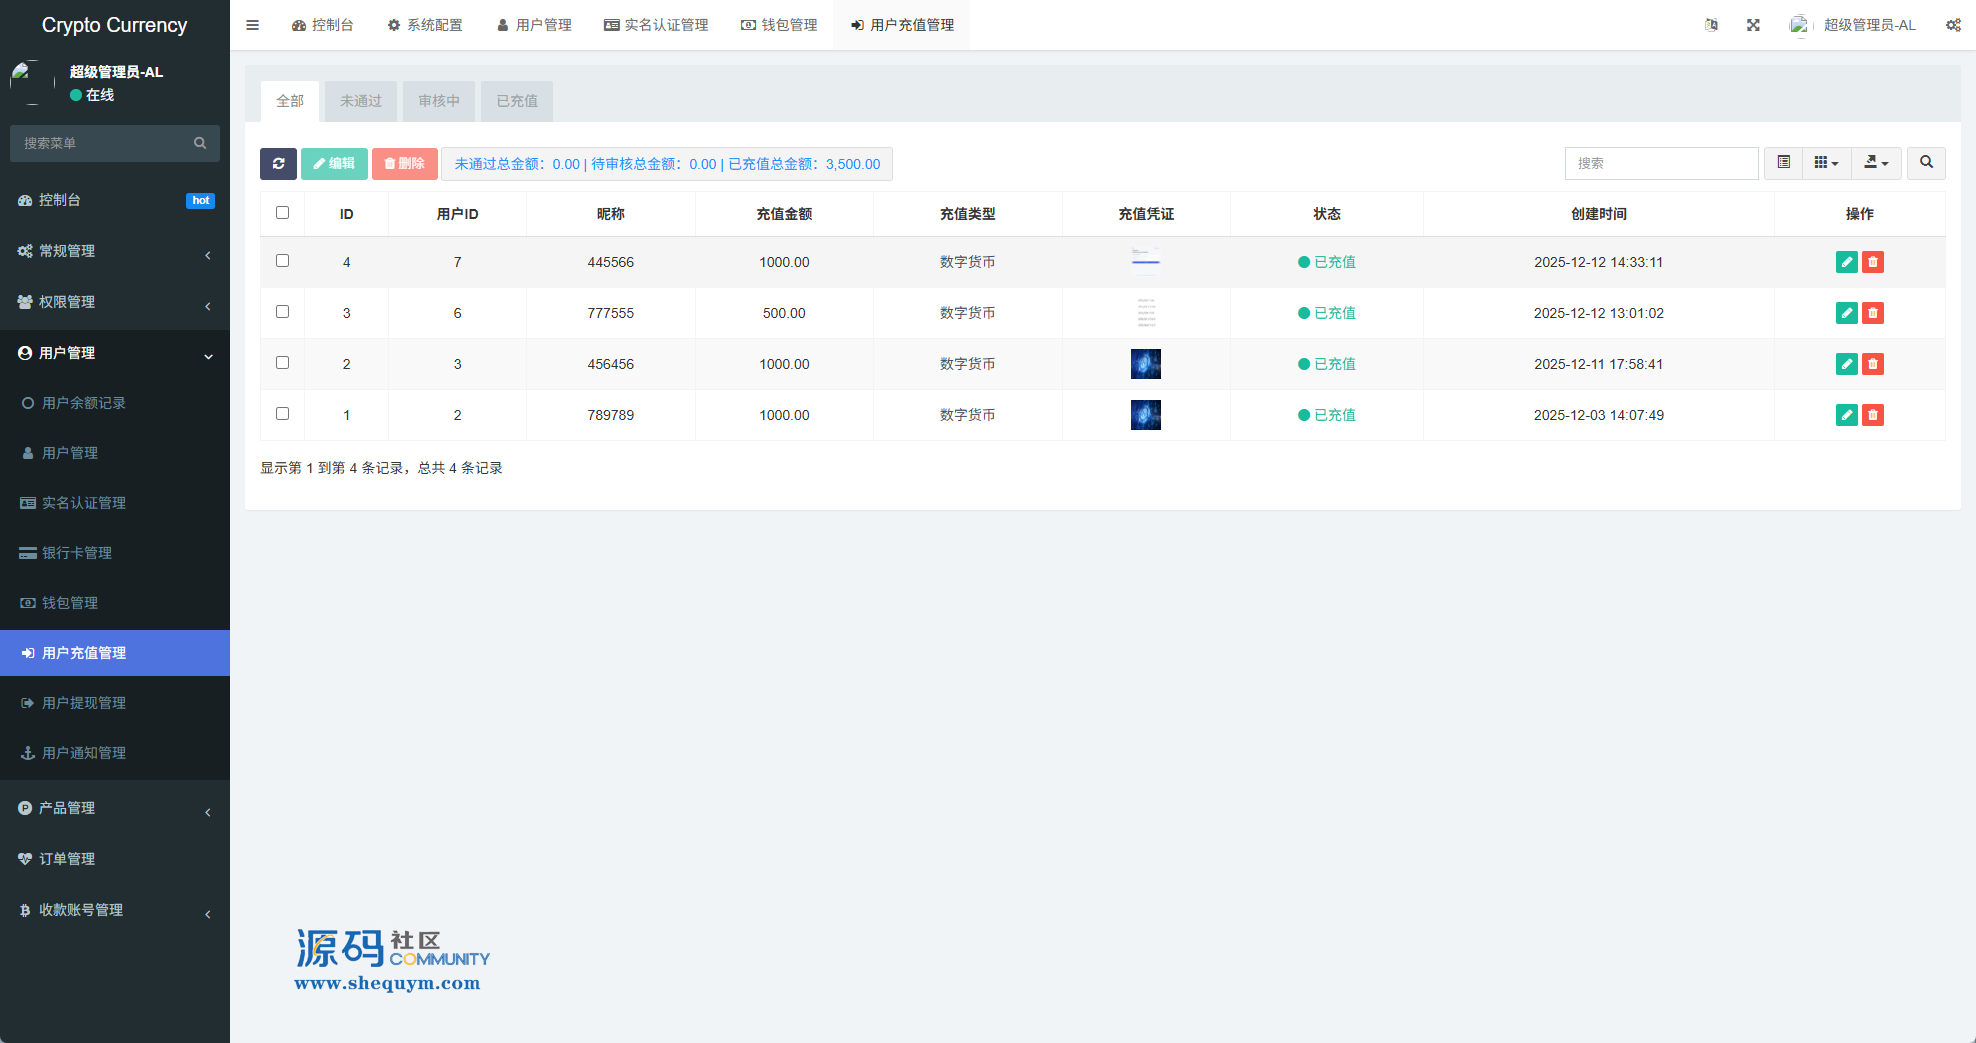Click the green edit icon for row ID 4
Image resolution: width=1976 pixels, height=1043 pixels.
[1846, 262]
